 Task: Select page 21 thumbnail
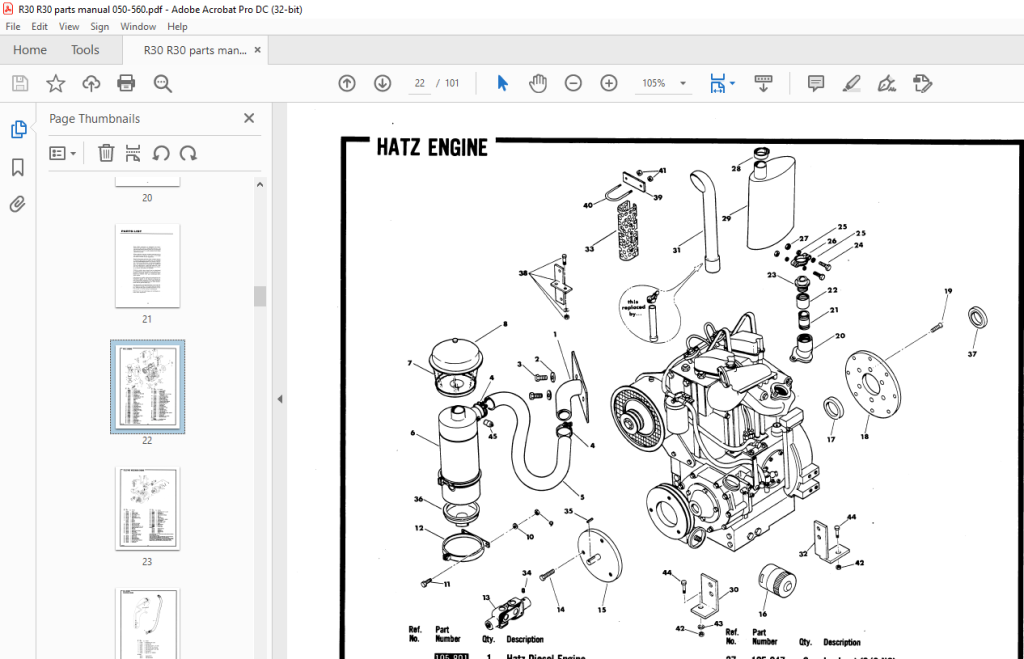[147, 266]
